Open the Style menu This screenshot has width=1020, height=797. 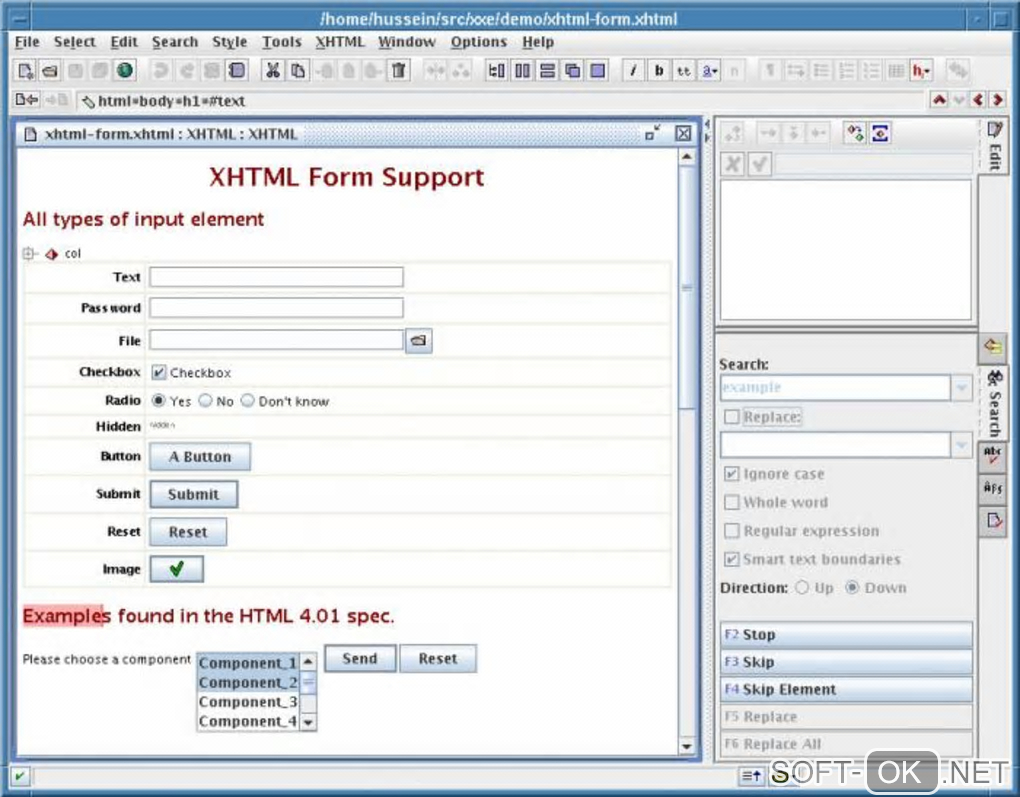click(x=230, y=42)
